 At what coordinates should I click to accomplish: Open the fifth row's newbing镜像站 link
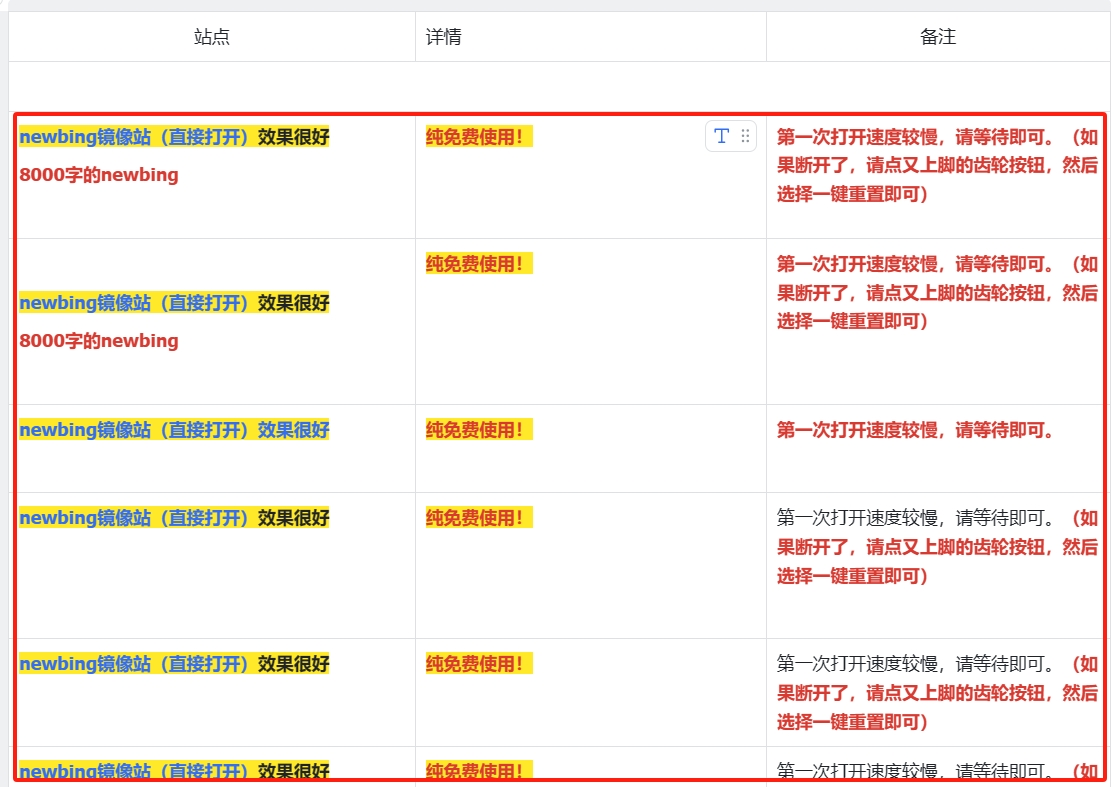click(134, 664)
